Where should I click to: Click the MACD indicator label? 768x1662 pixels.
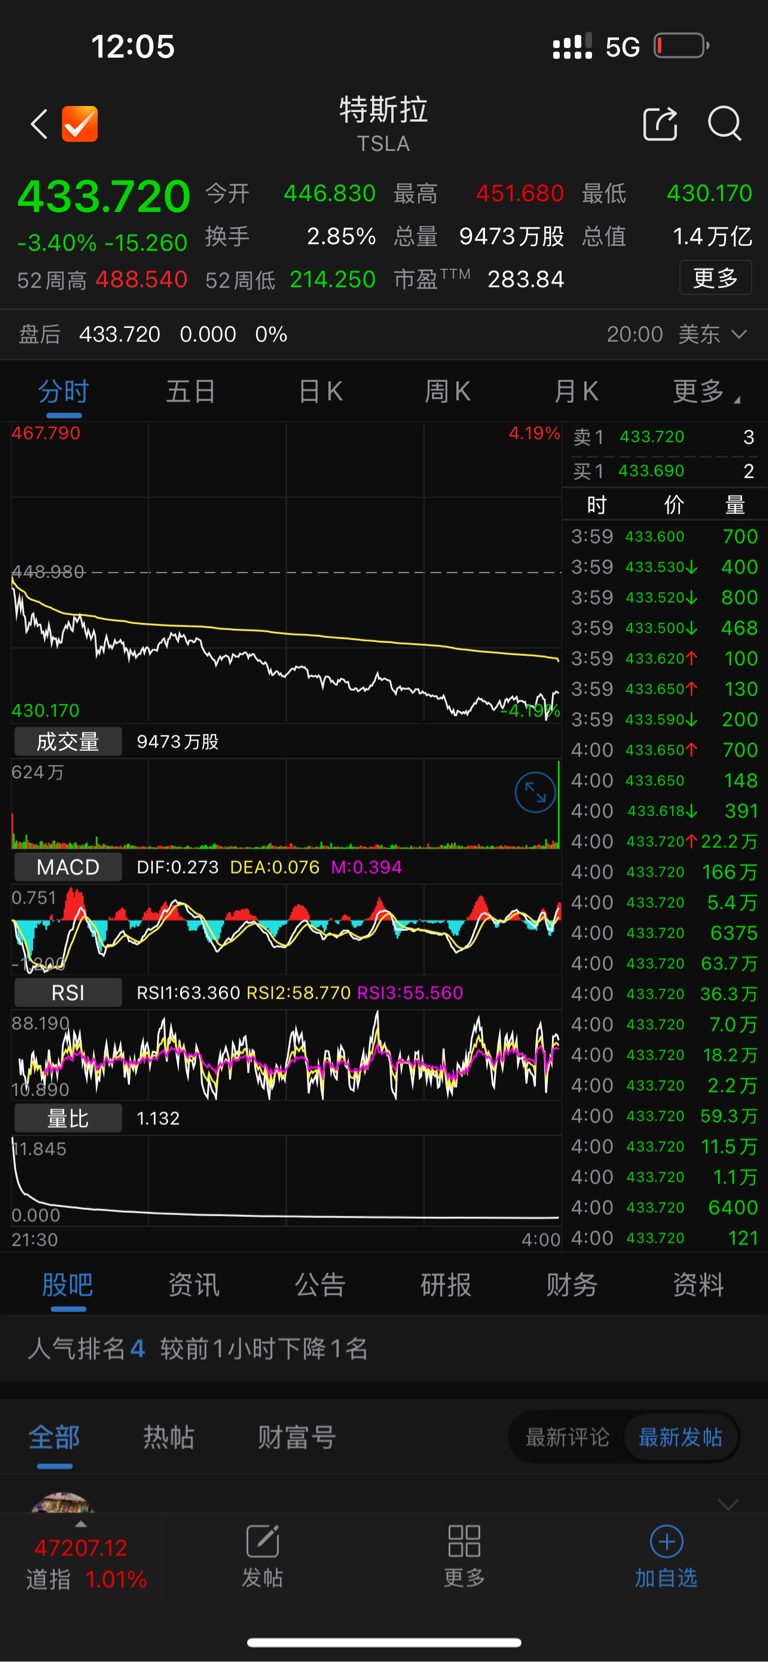tap(68, 867)
